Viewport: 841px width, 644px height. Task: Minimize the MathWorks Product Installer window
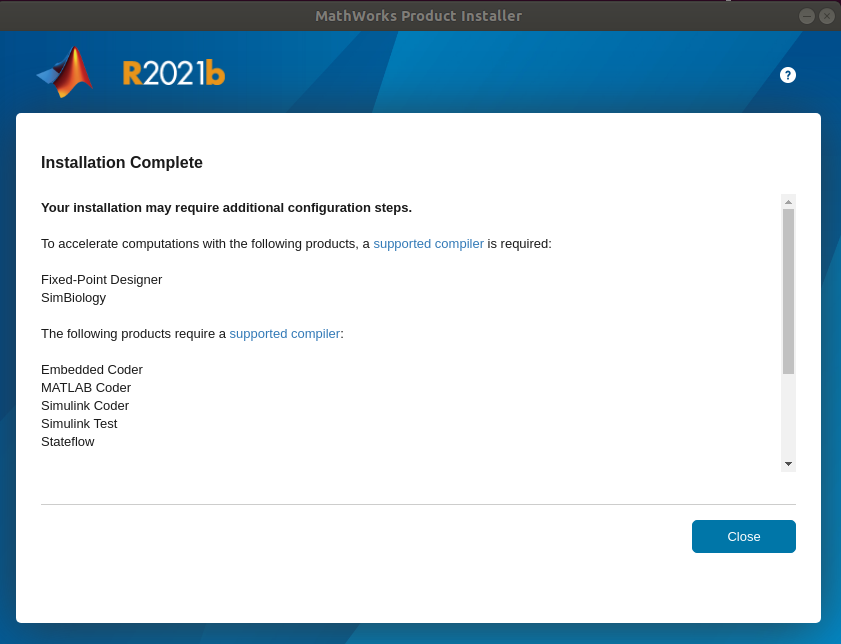(806, 16)
